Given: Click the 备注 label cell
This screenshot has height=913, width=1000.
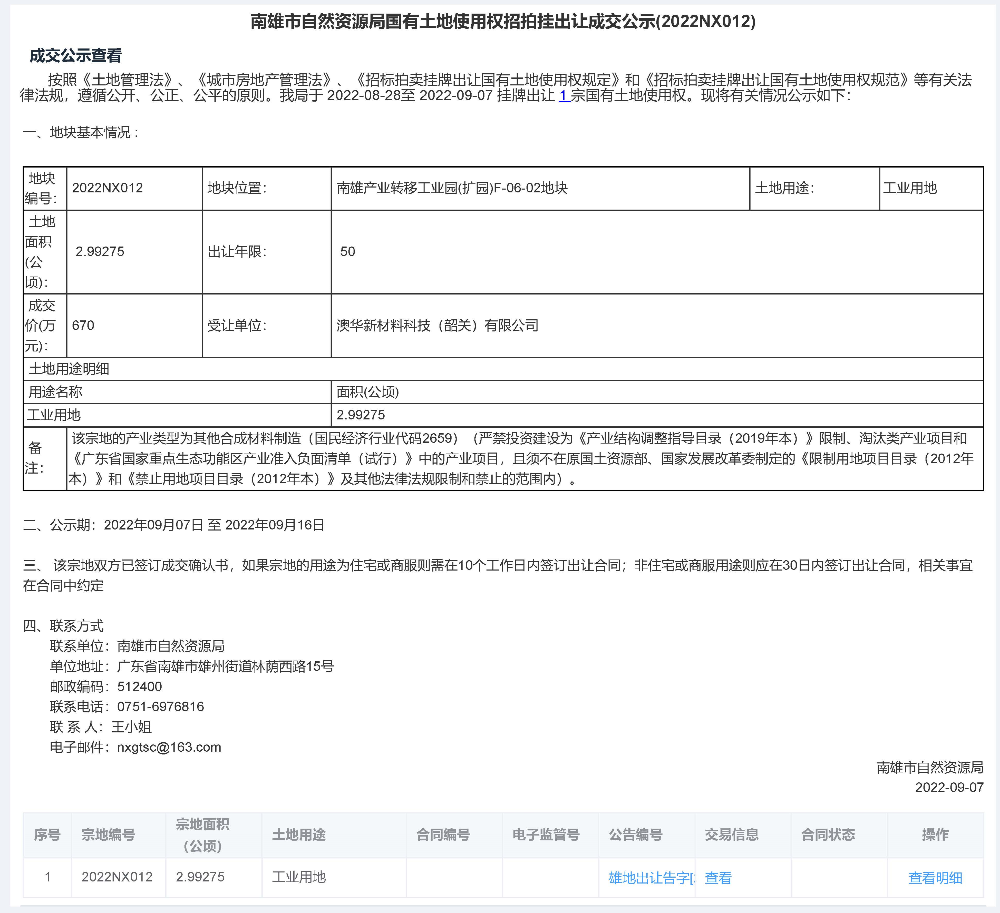Looking at the screenshot, I should pos(45,458).
